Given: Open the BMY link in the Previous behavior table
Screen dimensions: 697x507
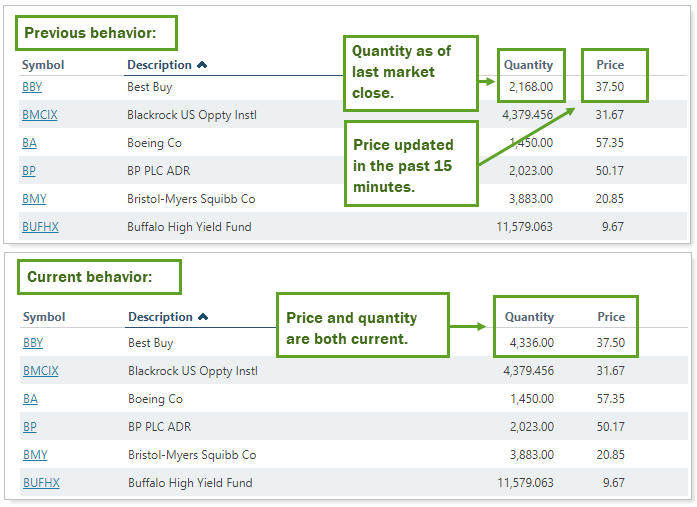Looking at the screenshot, I should pyautogui.click(x=34, y=199).
